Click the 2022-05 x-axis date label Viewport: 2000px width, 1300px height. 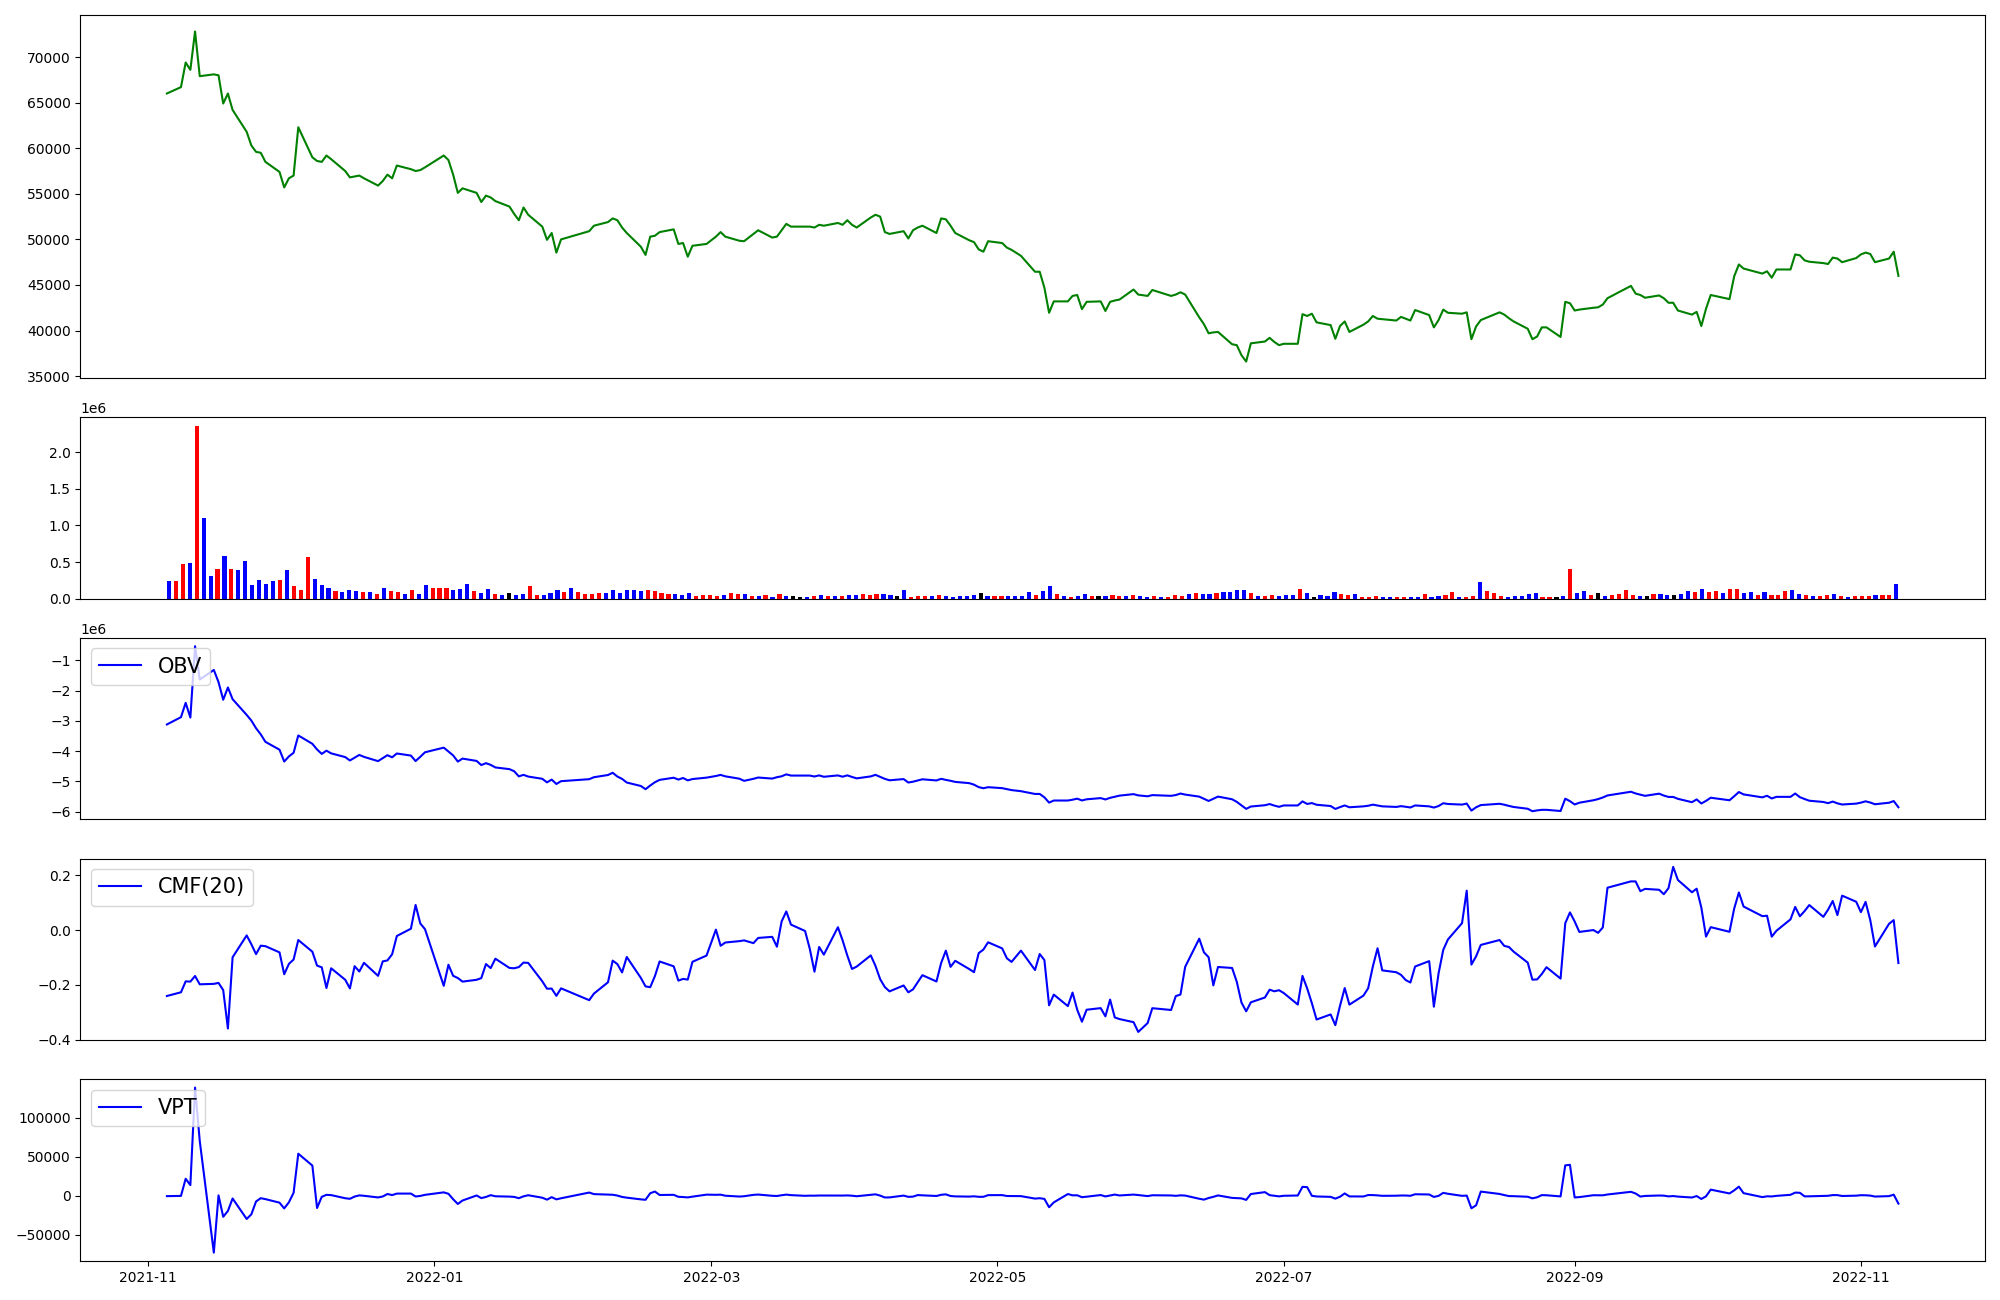997,1277
